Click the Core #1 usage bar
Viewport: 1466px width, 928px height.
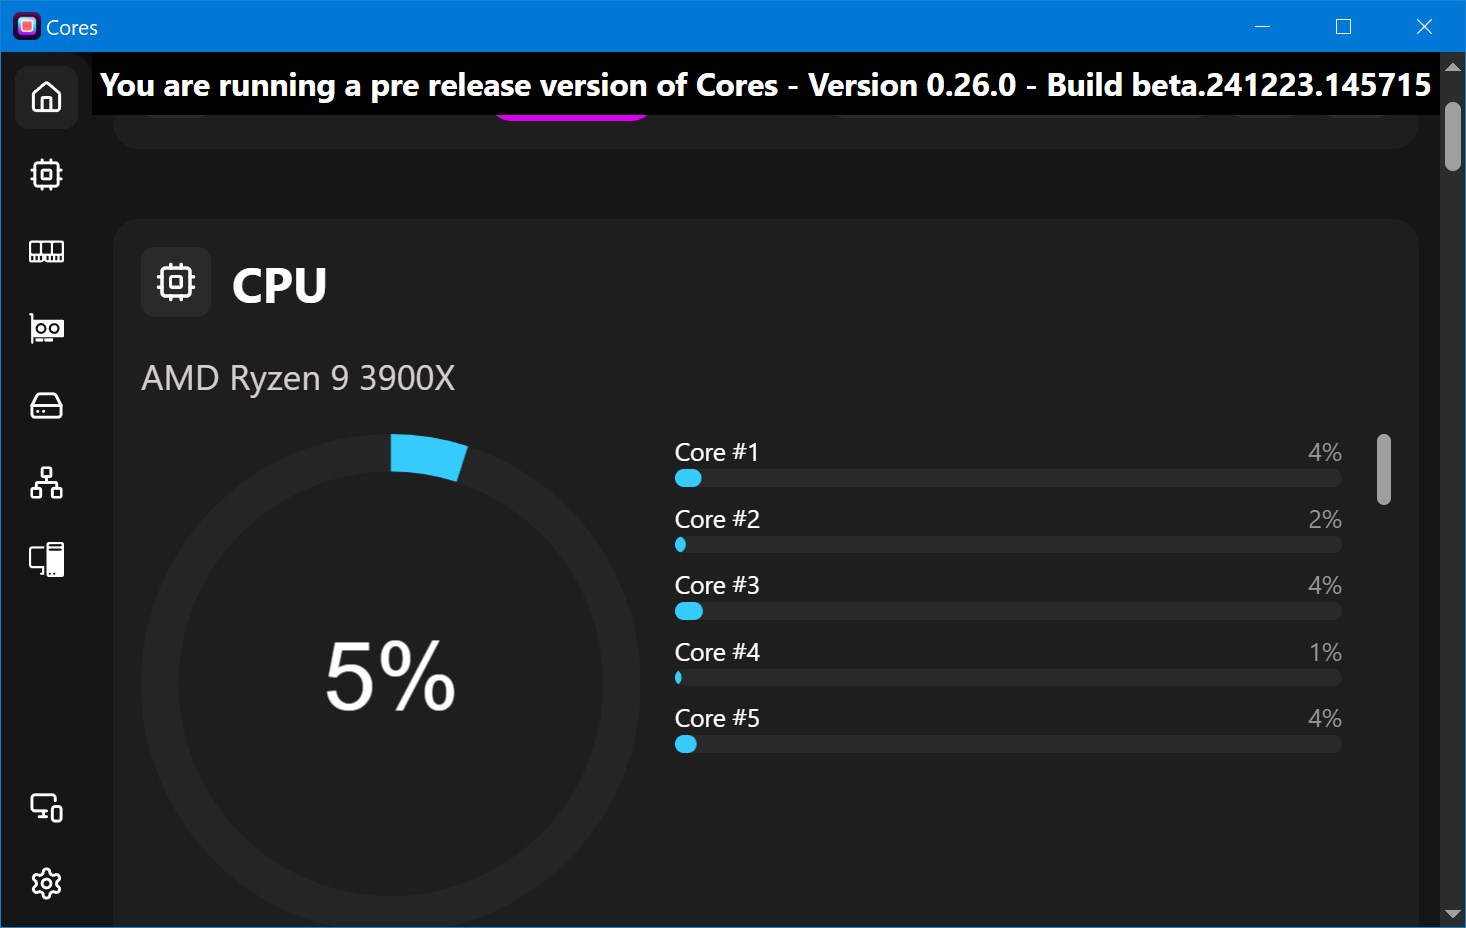(1008, 479)
